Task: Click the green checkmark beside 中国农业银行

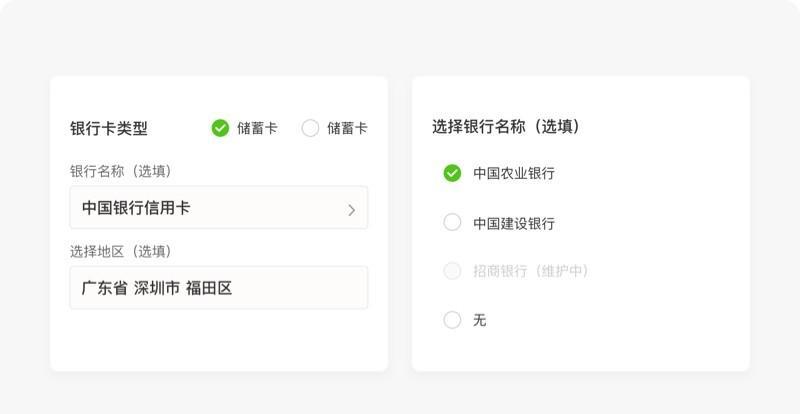Action: pos(452,173)
